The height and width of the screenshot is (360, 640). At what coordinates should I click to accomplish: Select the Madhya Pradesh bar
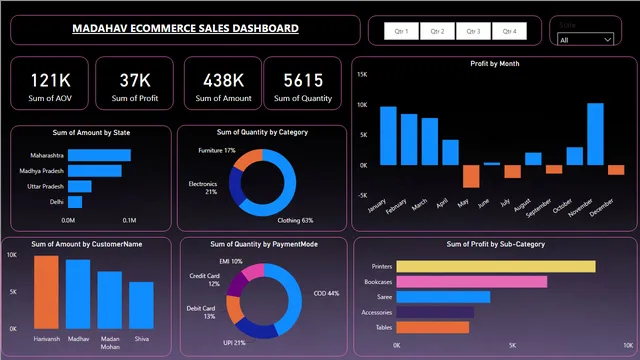[95, 171]
